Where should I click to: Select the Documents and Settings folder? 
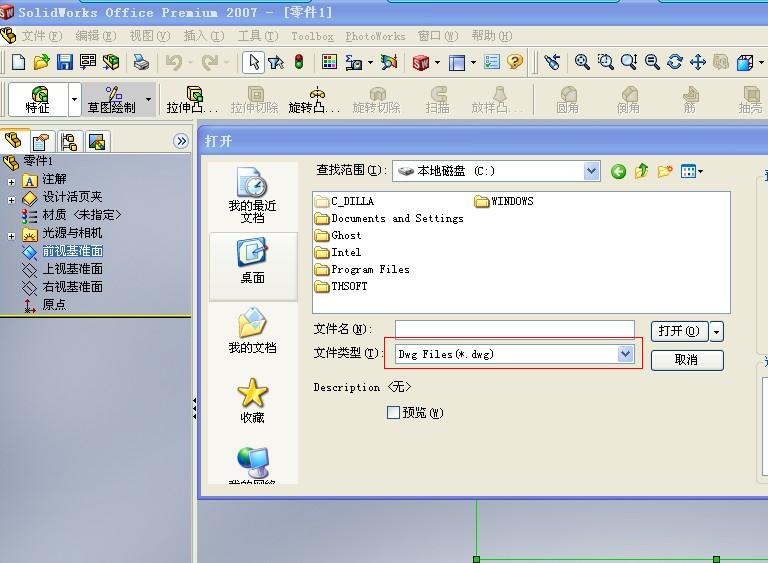pyautogui.click(x=389, y=219)
